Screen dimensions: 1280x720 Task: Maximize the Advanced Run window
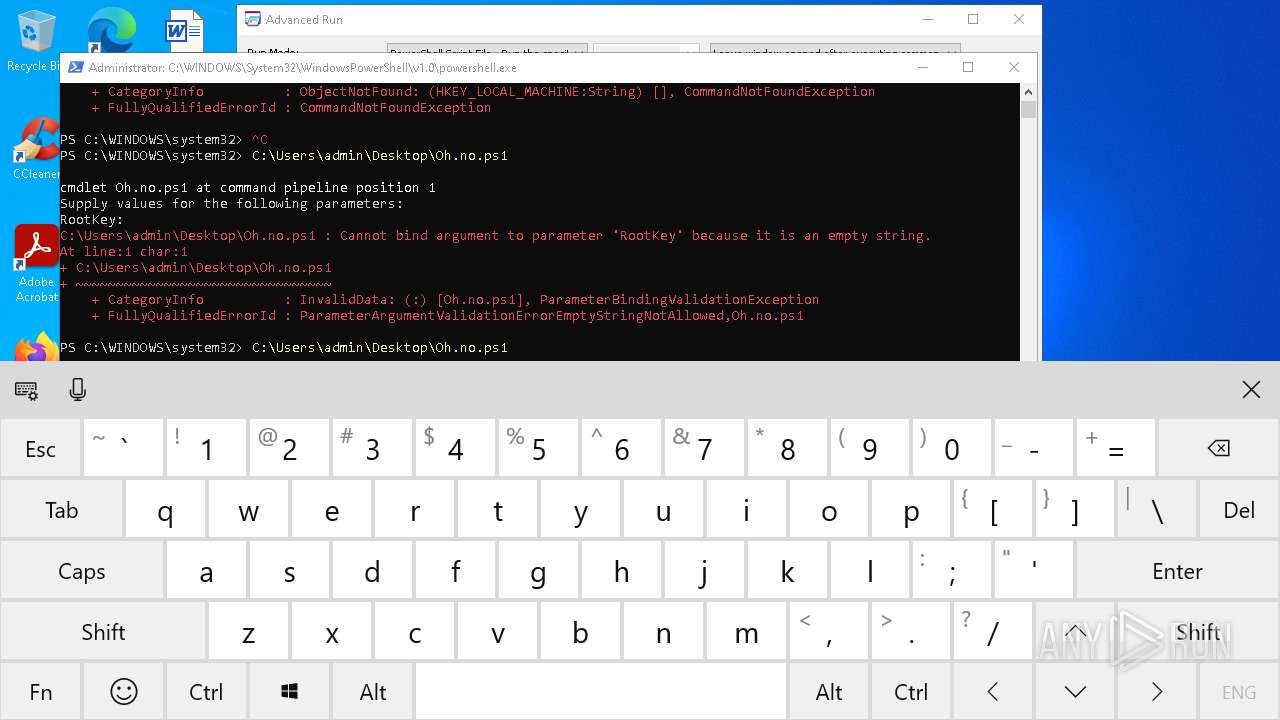tap(973, 19)
